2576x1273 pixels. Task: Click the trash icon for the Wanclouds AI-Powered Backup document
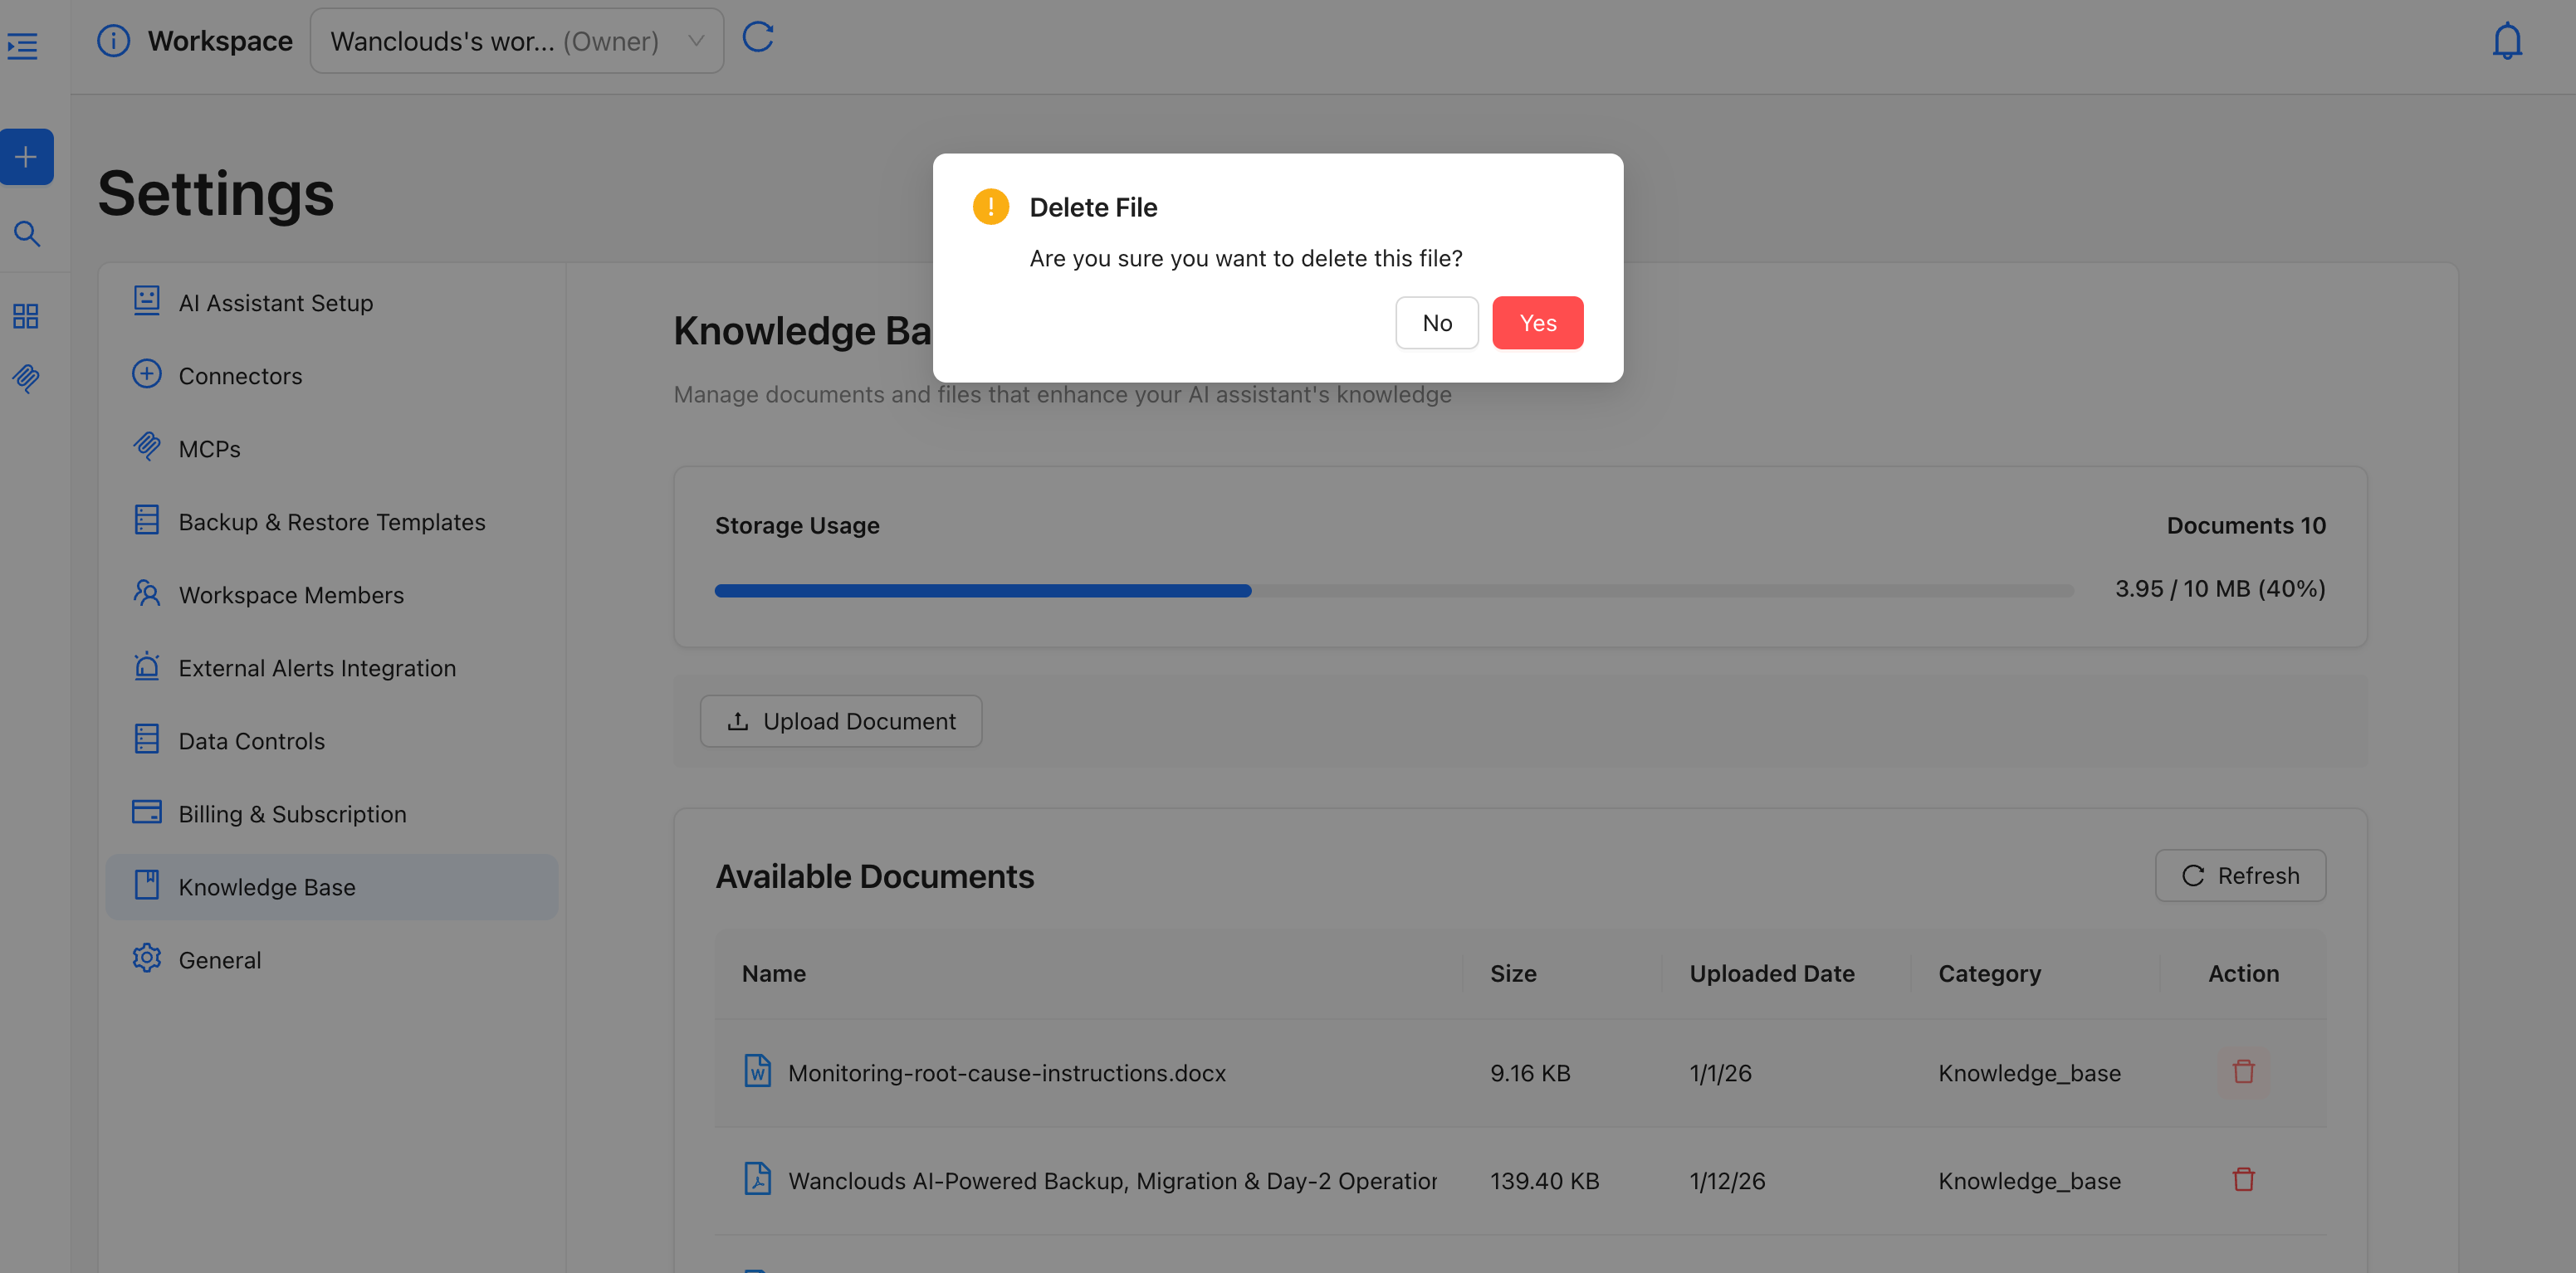pos(2243,1180)
